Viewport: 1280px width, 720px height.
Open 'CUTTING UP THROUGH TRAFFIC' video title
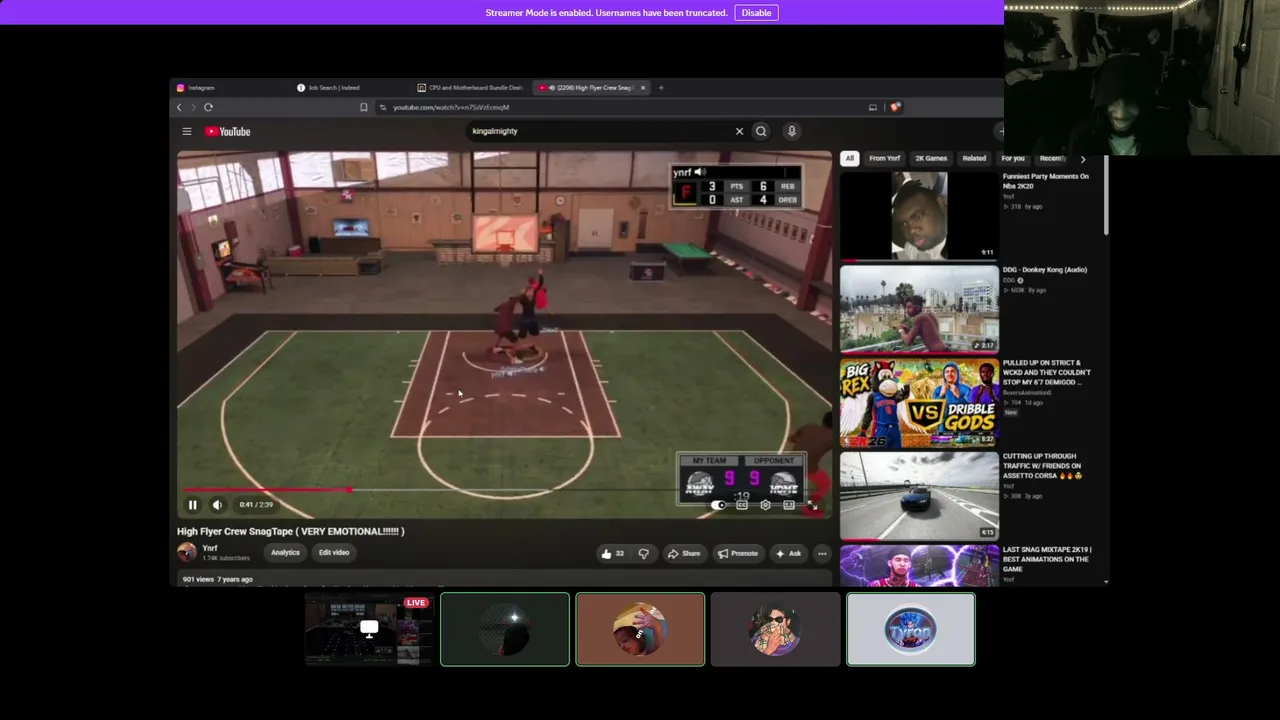point(1042,466)
